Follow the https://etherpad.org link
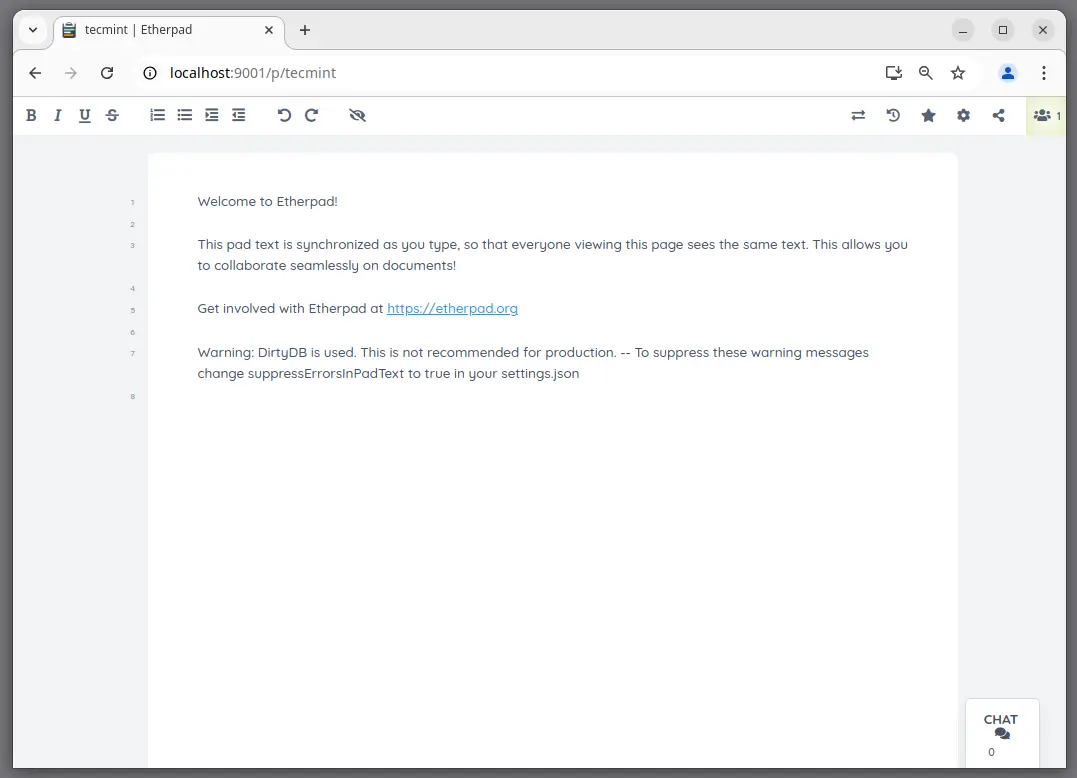This screenshot has width=1077, height=778. click(x=452, y=309)
